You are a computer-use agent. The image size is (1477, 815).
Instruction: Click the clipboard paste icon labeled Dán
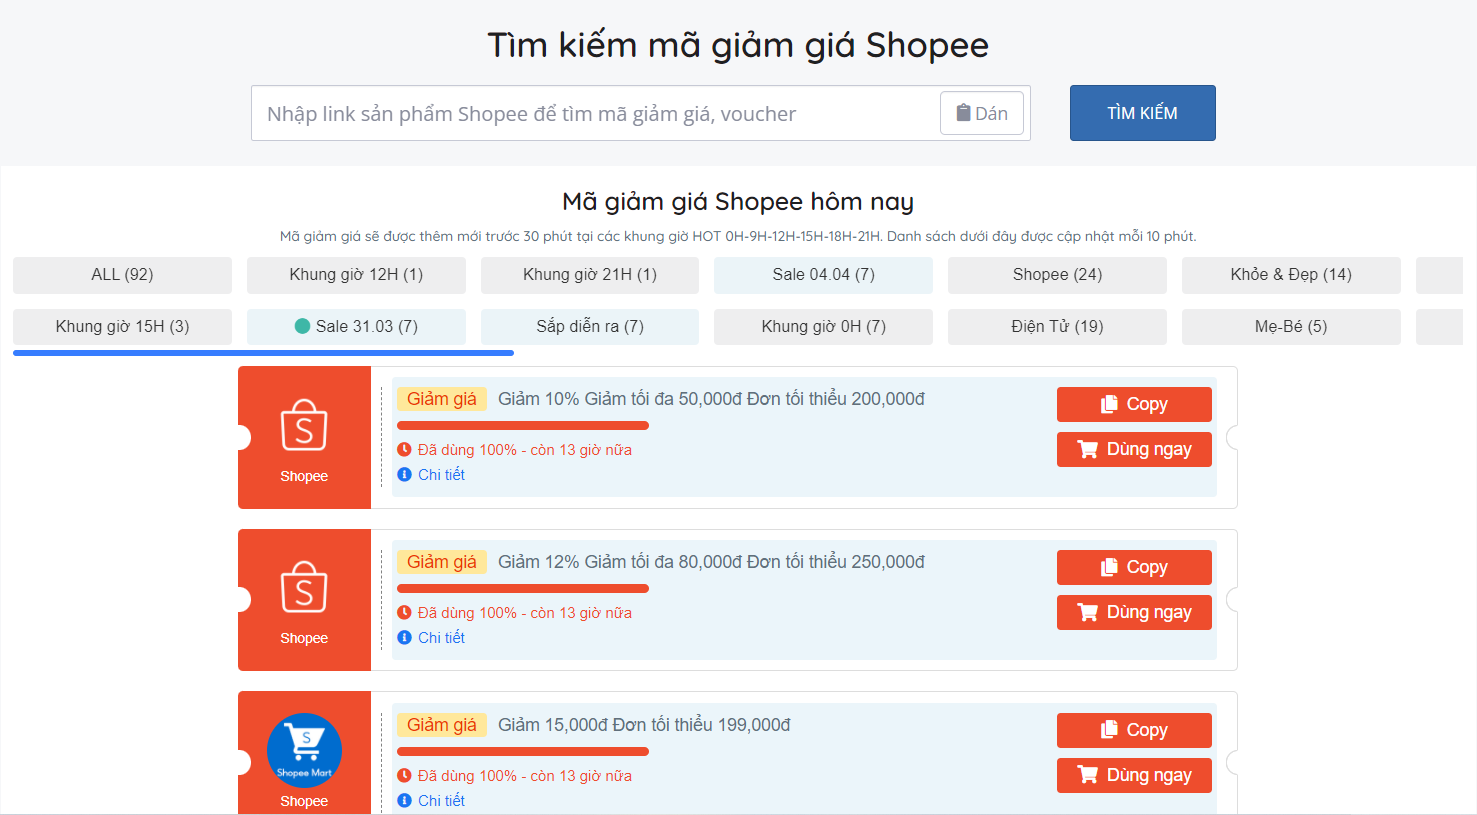click(963, 113)
